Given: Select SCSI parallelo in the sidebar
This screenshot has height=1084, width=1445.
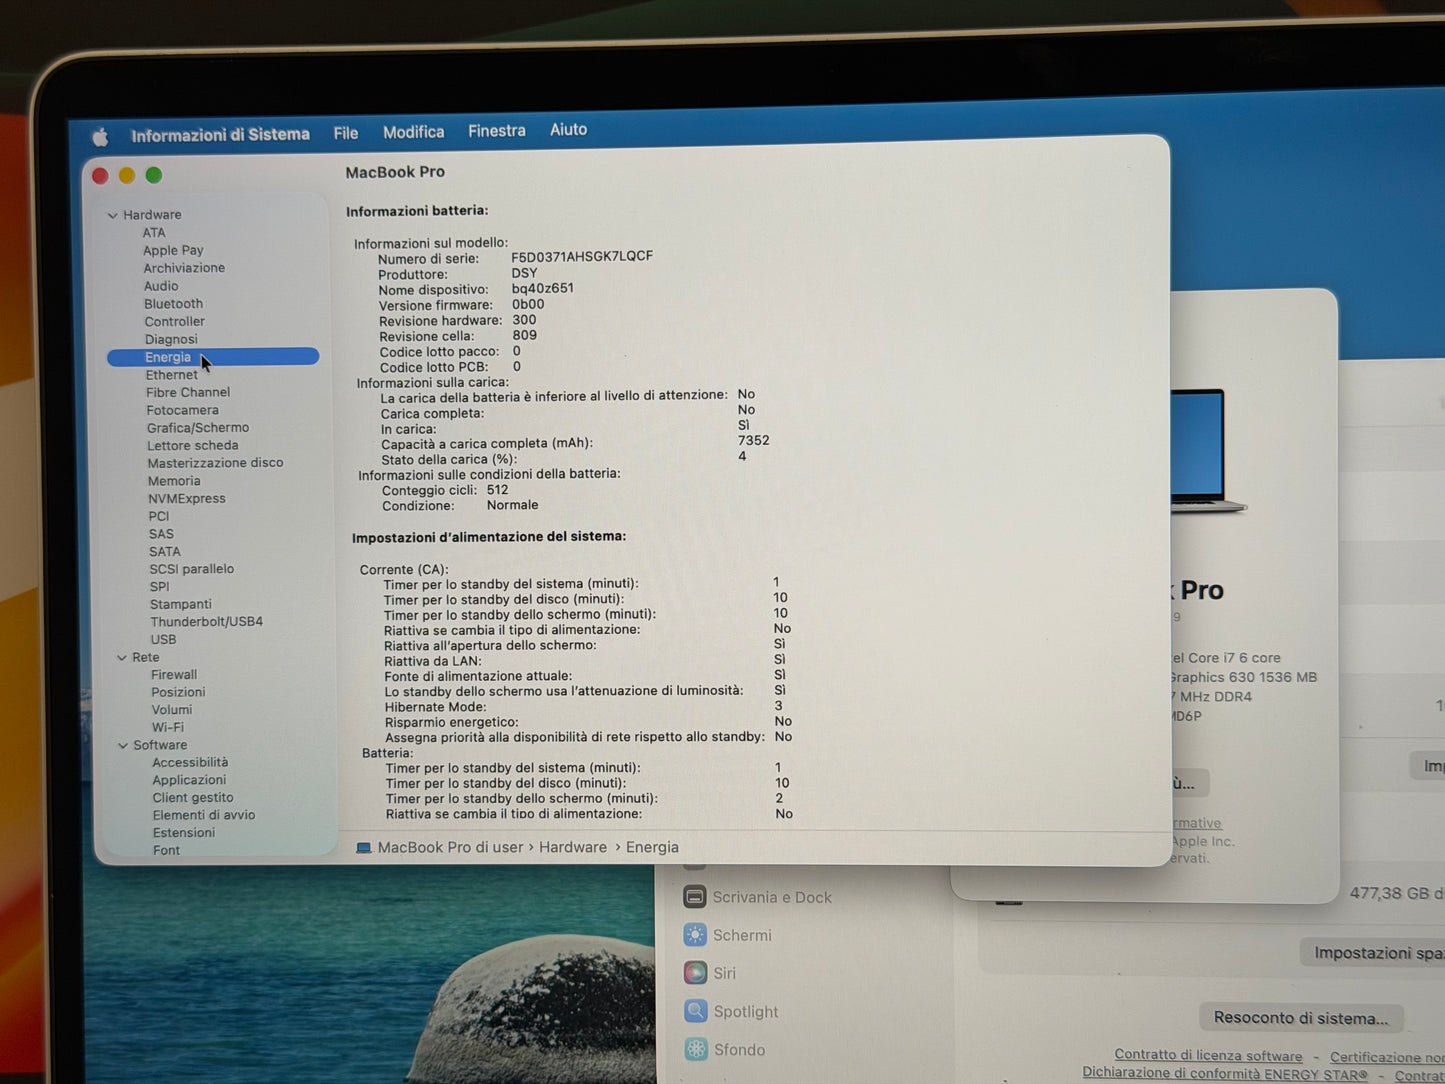Looking at the screenshot, I should point(192,569).
